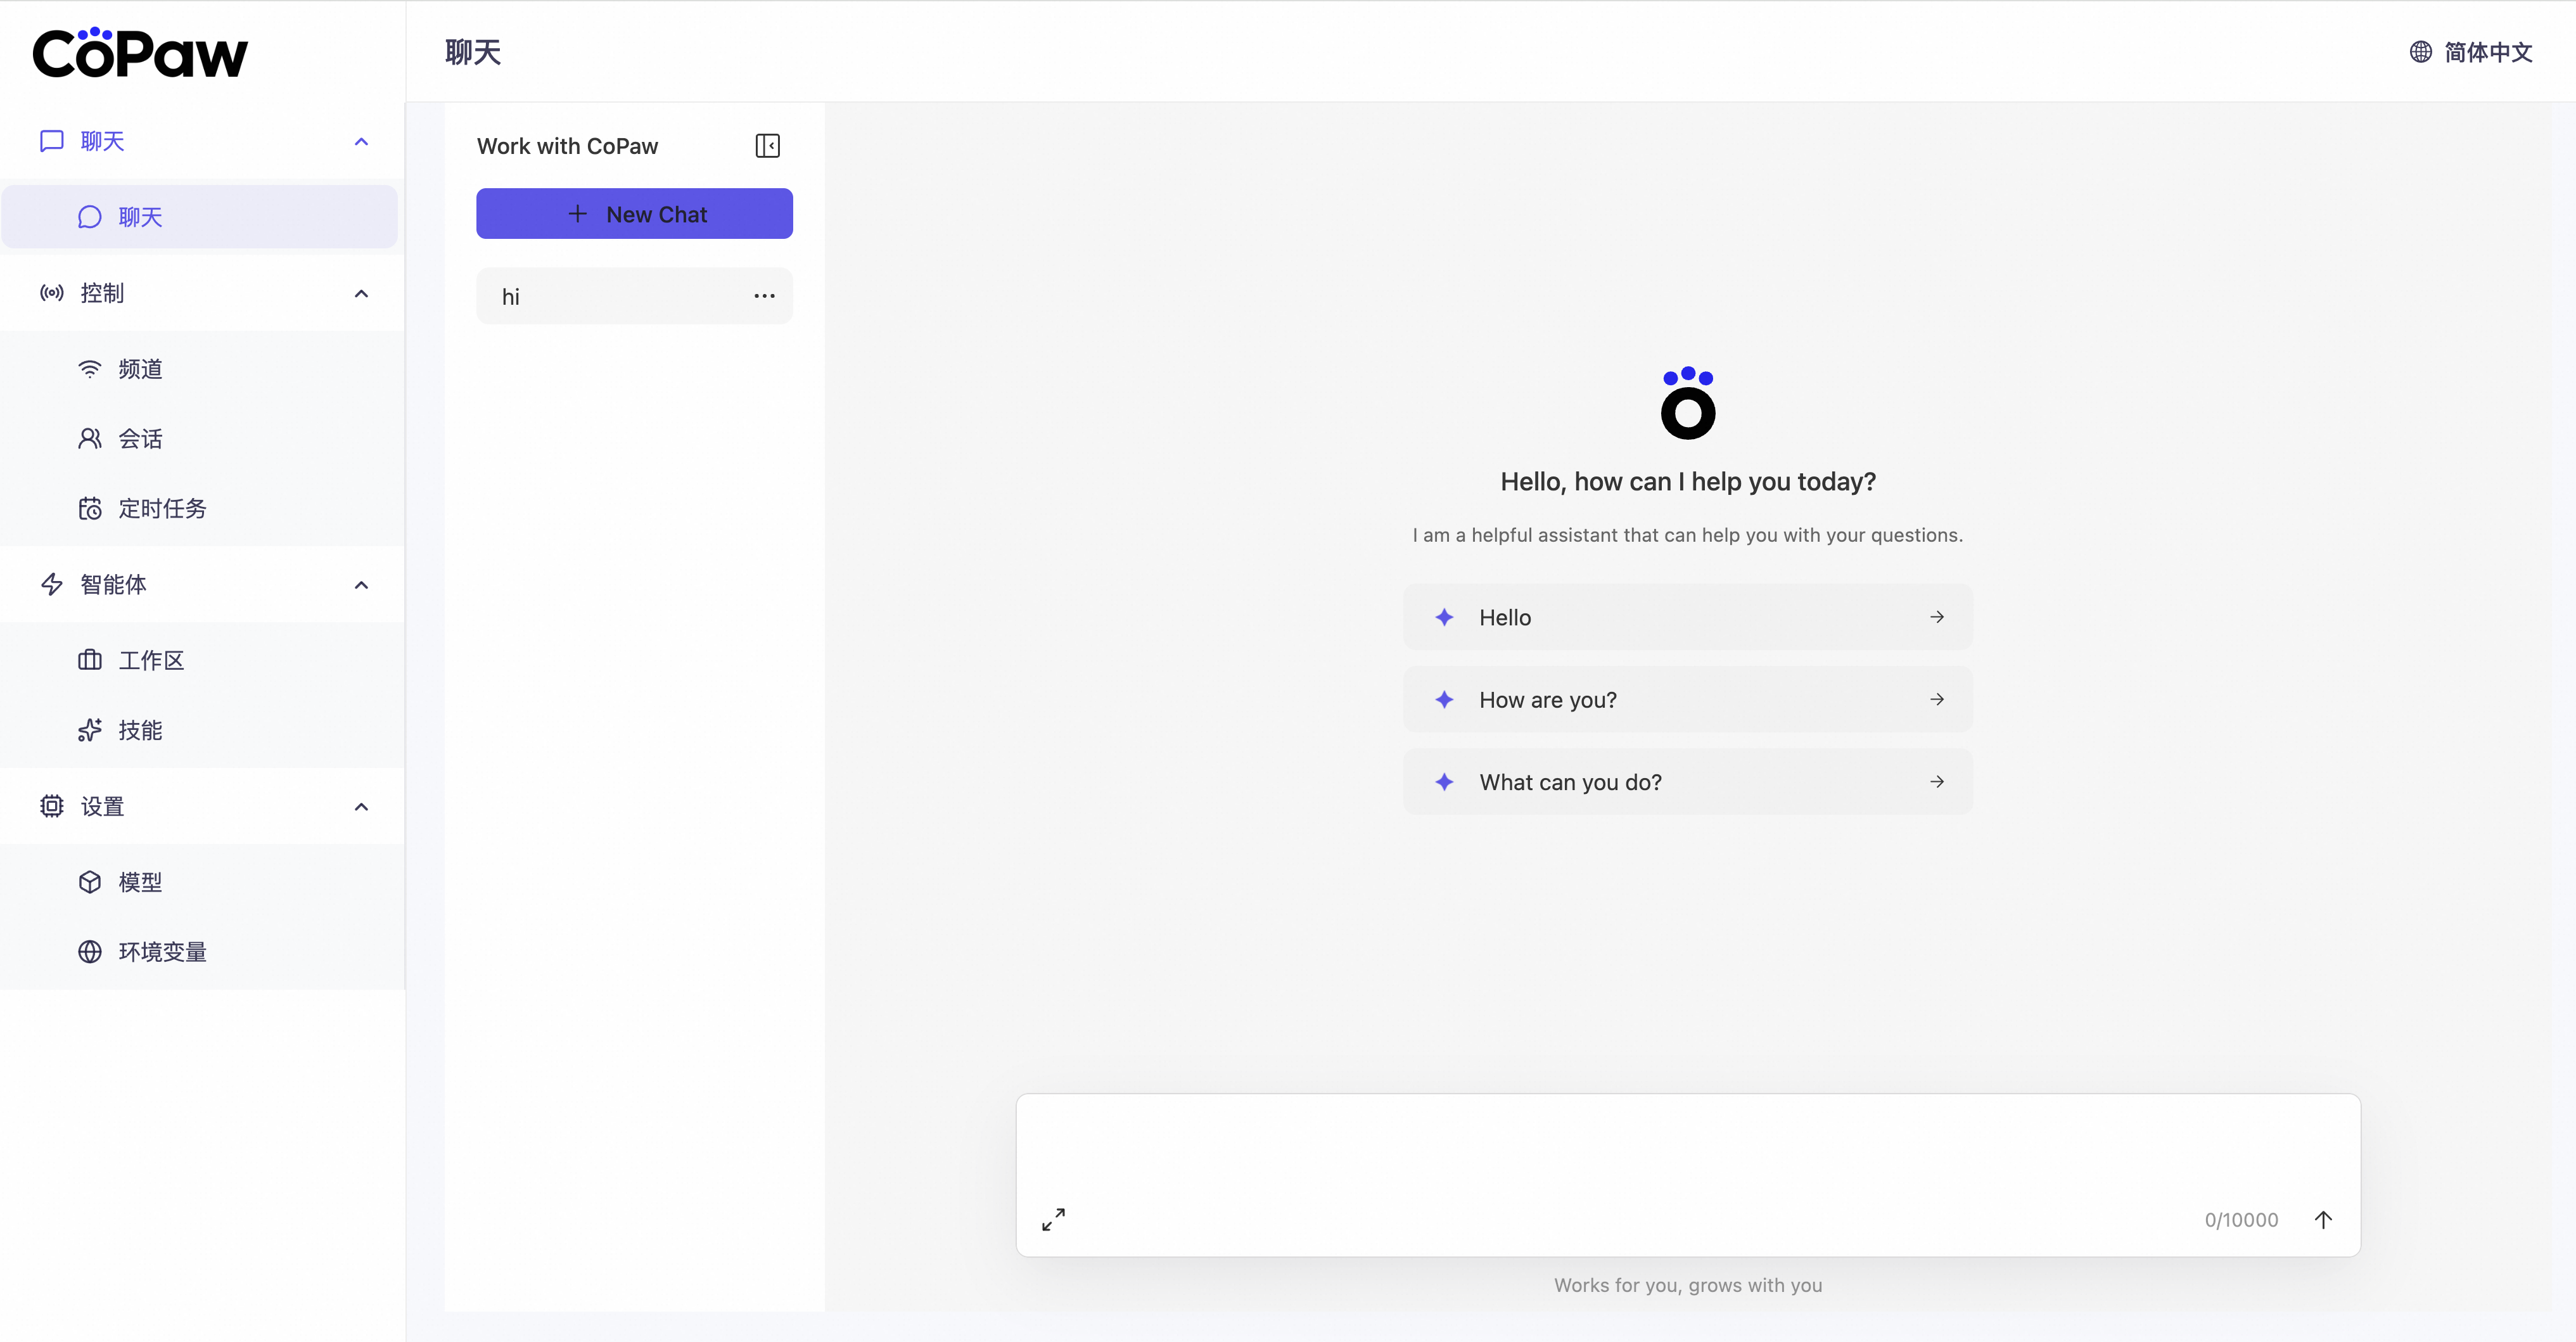Choose the 'What can you do?' suggestion
2576x1342 pixels.
pos(1687,782)
